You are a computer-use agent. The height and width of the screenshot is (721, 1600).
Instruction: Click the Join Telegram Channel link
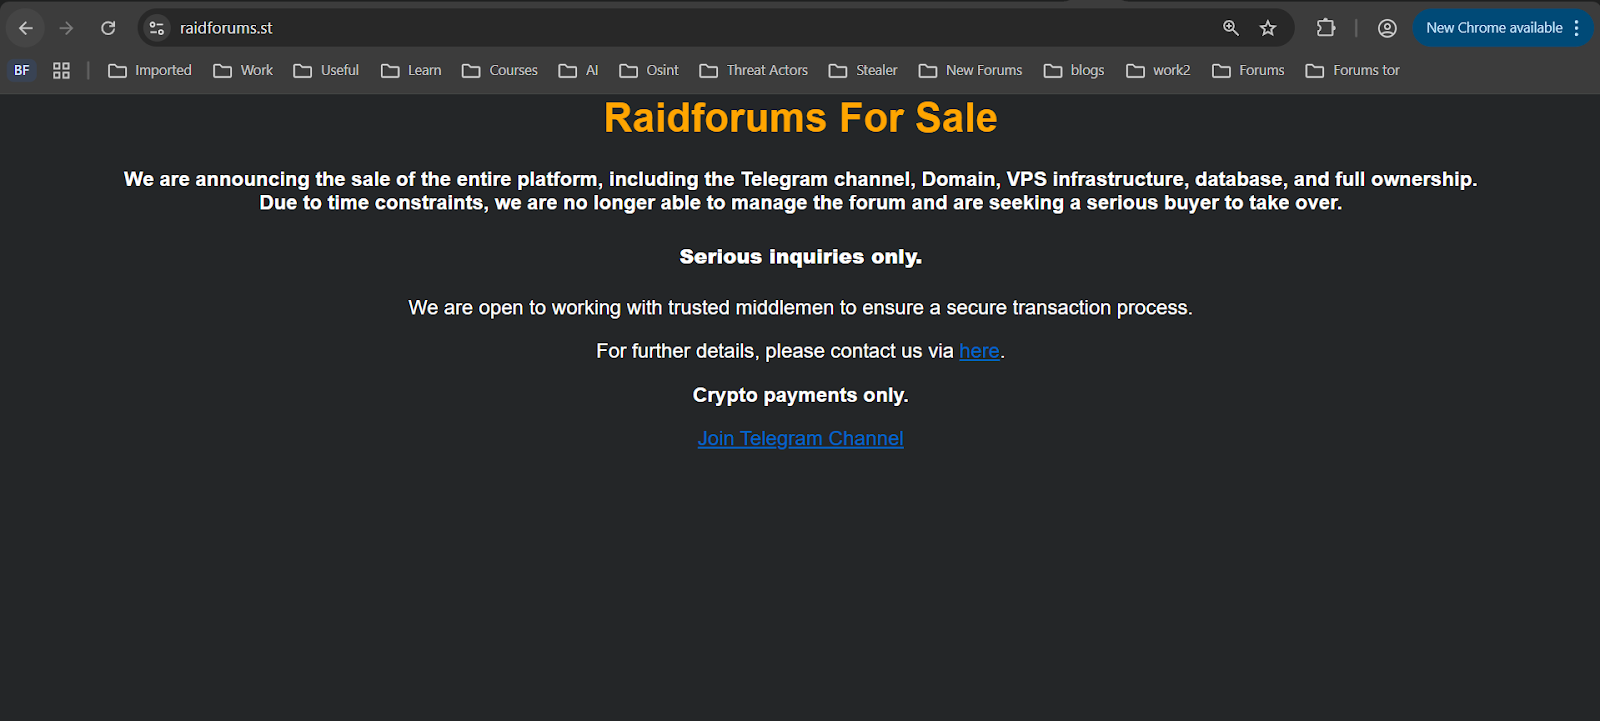(800, 438)
